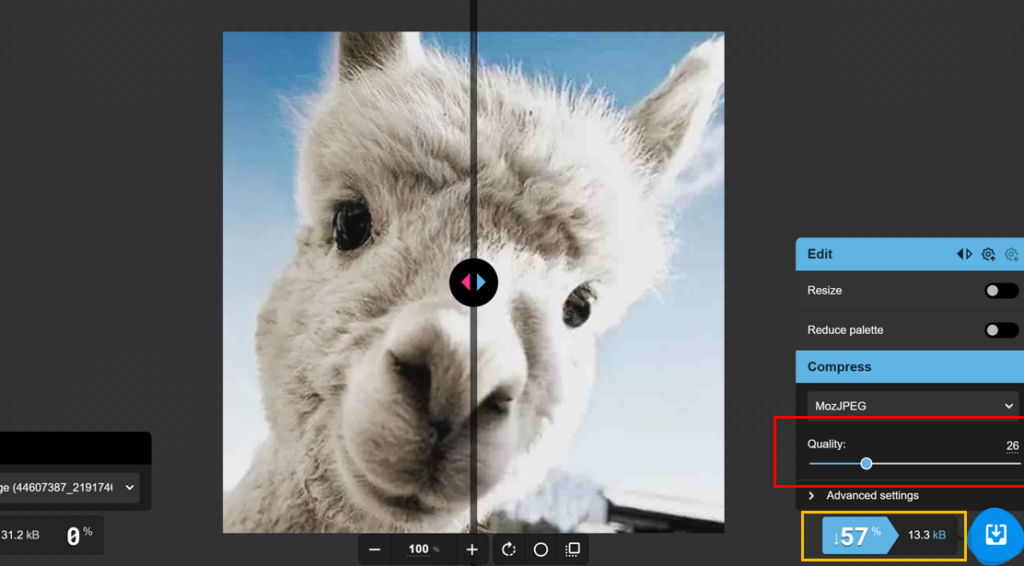Click the circle background toggle icon

click(x=541, y=549)
